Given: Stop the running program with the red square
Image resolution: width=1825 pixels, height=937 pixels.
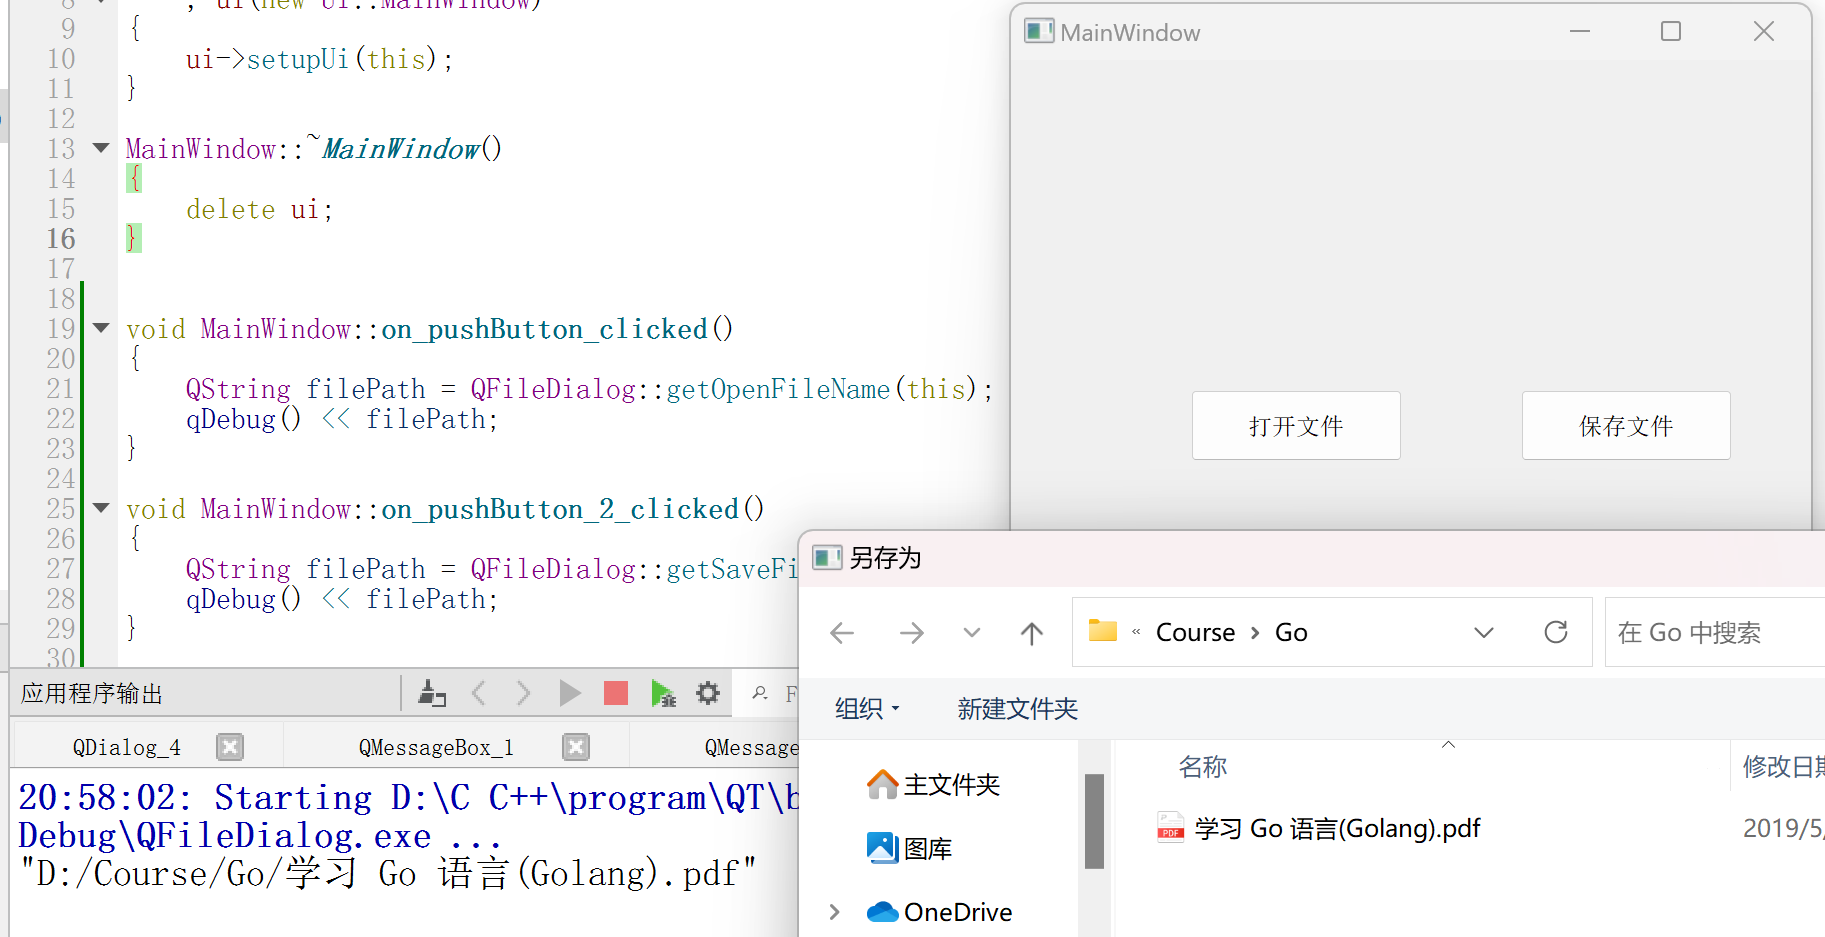Looking at the screenshot, I should 616,693.
